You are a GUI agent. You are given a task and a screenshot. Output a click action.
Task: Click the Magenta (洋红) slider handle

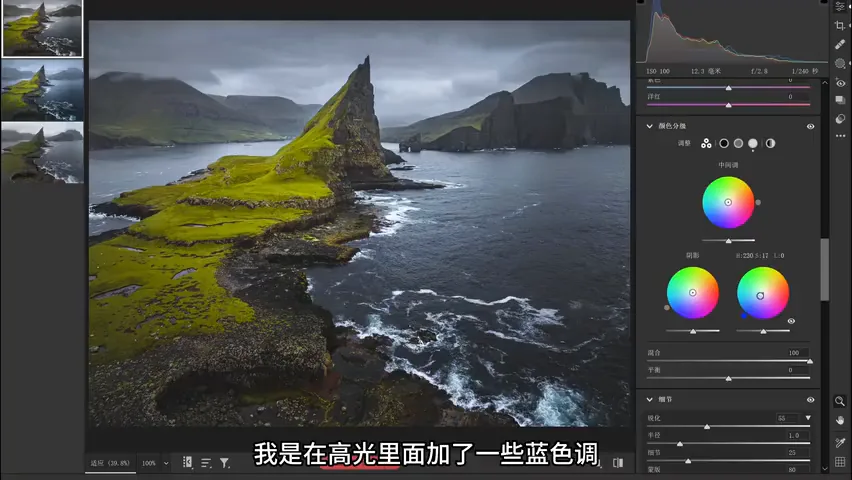pyautogui.click(x=729, y=105)
